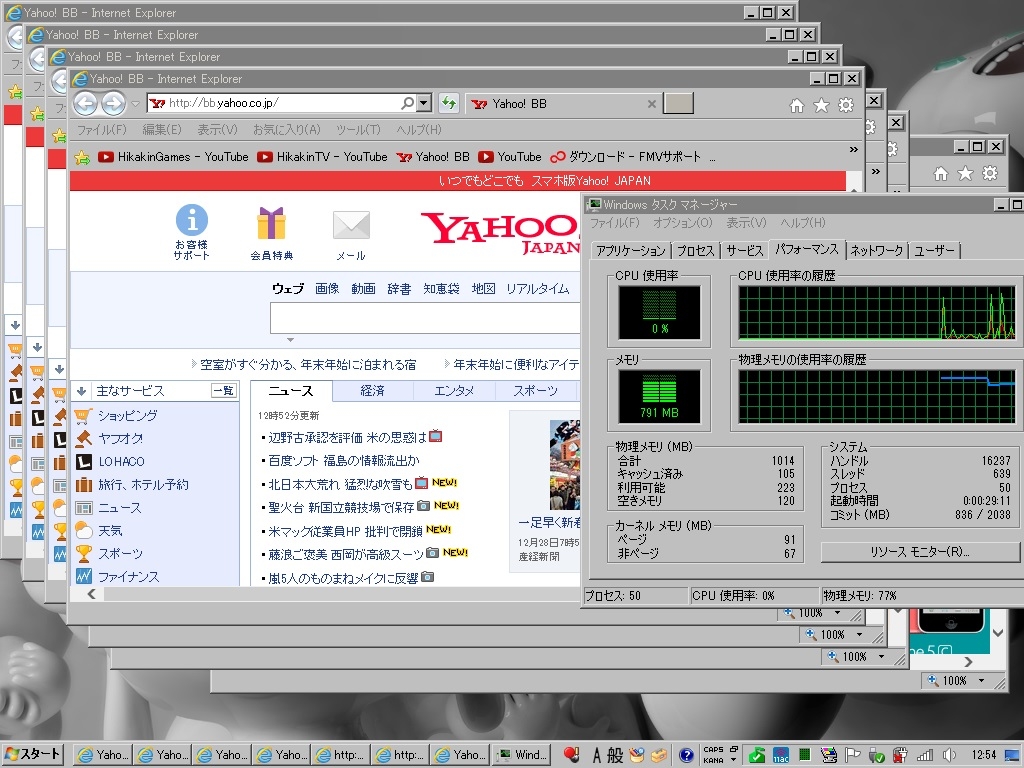Screen dimensions: 1024x768
Task: Click the green refresh icon beside the address bar
Action: click(449, 103)
